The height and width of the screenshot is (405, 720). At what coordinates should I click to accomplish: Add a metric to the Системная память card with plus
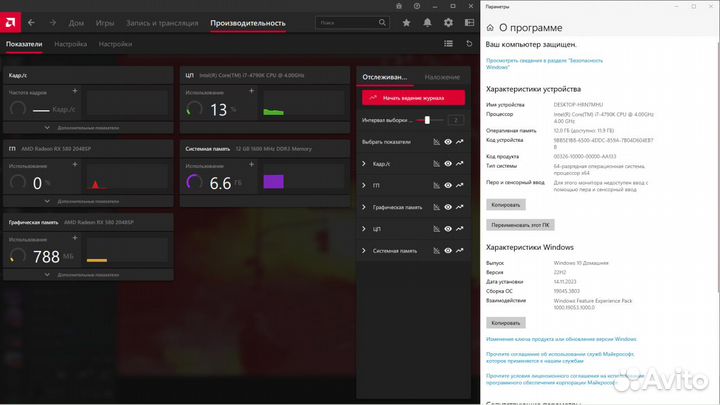[251, 164]
